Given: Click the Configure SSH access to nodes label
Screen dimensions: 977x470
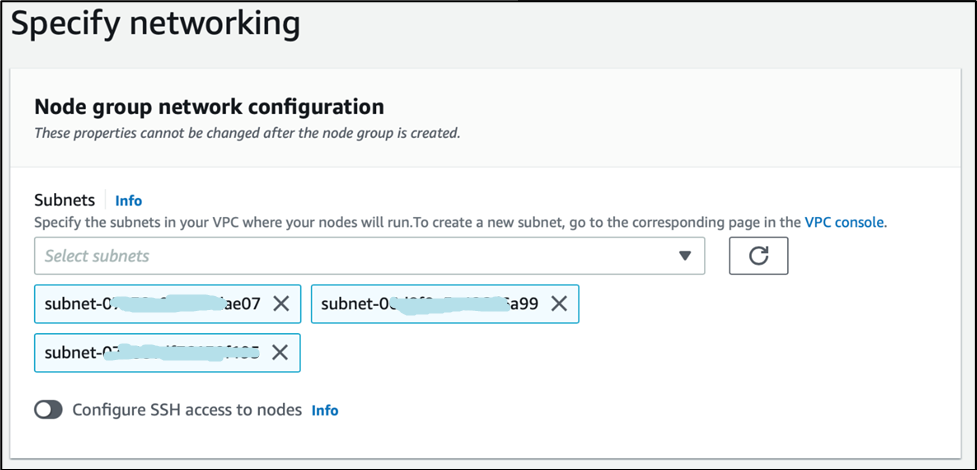Looking at the screenshot, I should 187,410.
